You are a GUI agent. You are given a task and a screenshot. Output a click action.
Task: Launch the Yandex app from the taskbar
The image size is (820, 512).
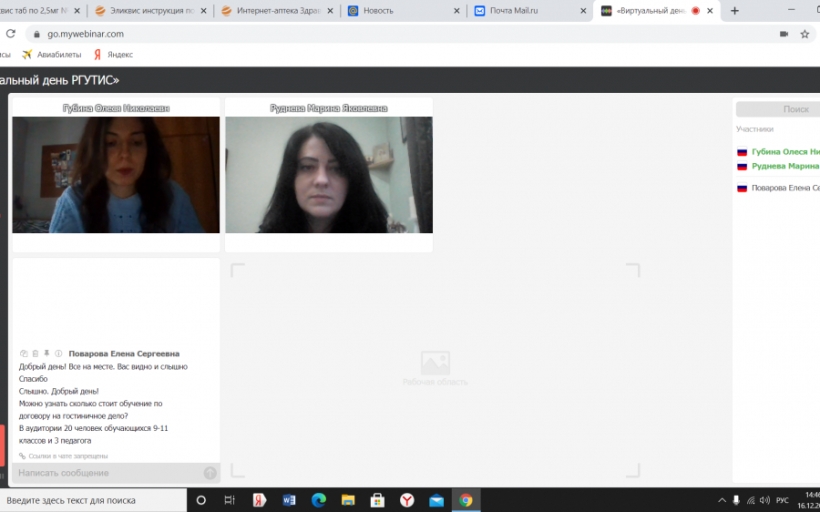[x=259, y=500]
